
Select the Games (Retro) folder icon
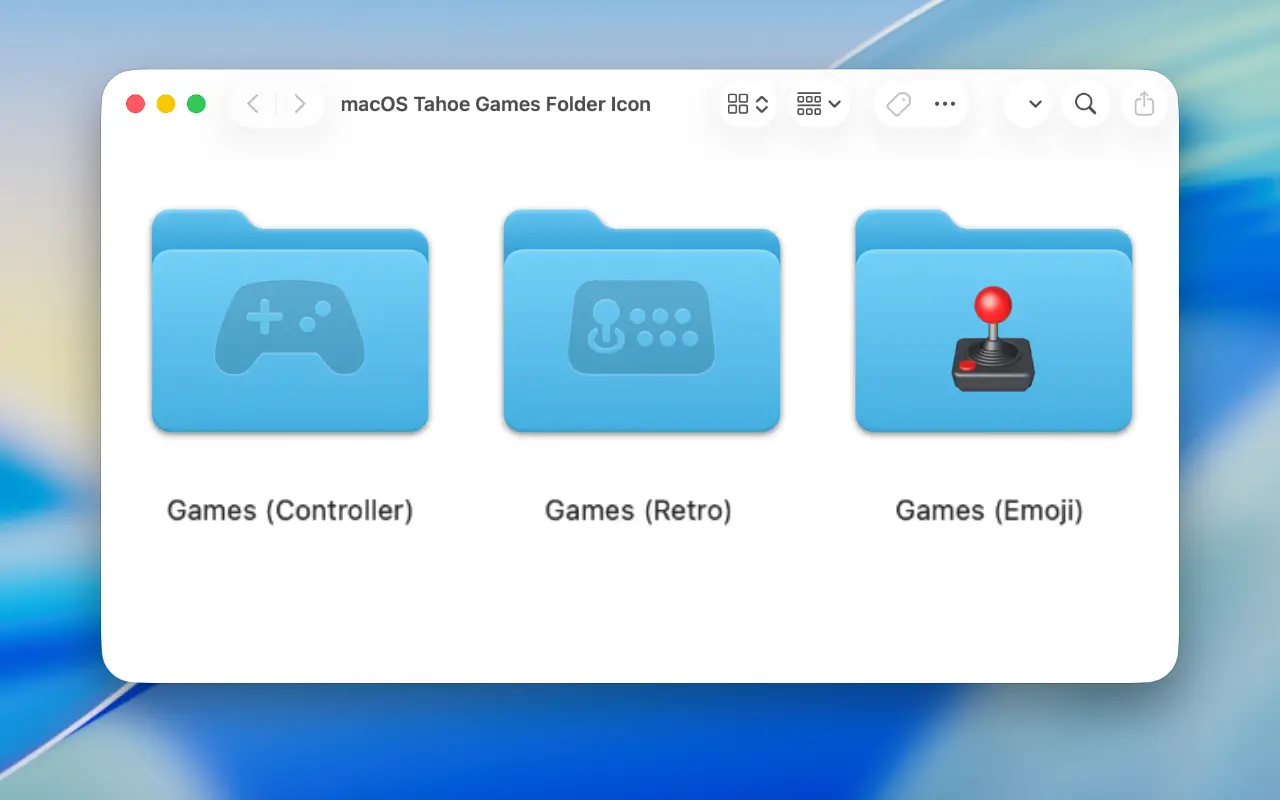pyautogui.click(x=641, y=322)
